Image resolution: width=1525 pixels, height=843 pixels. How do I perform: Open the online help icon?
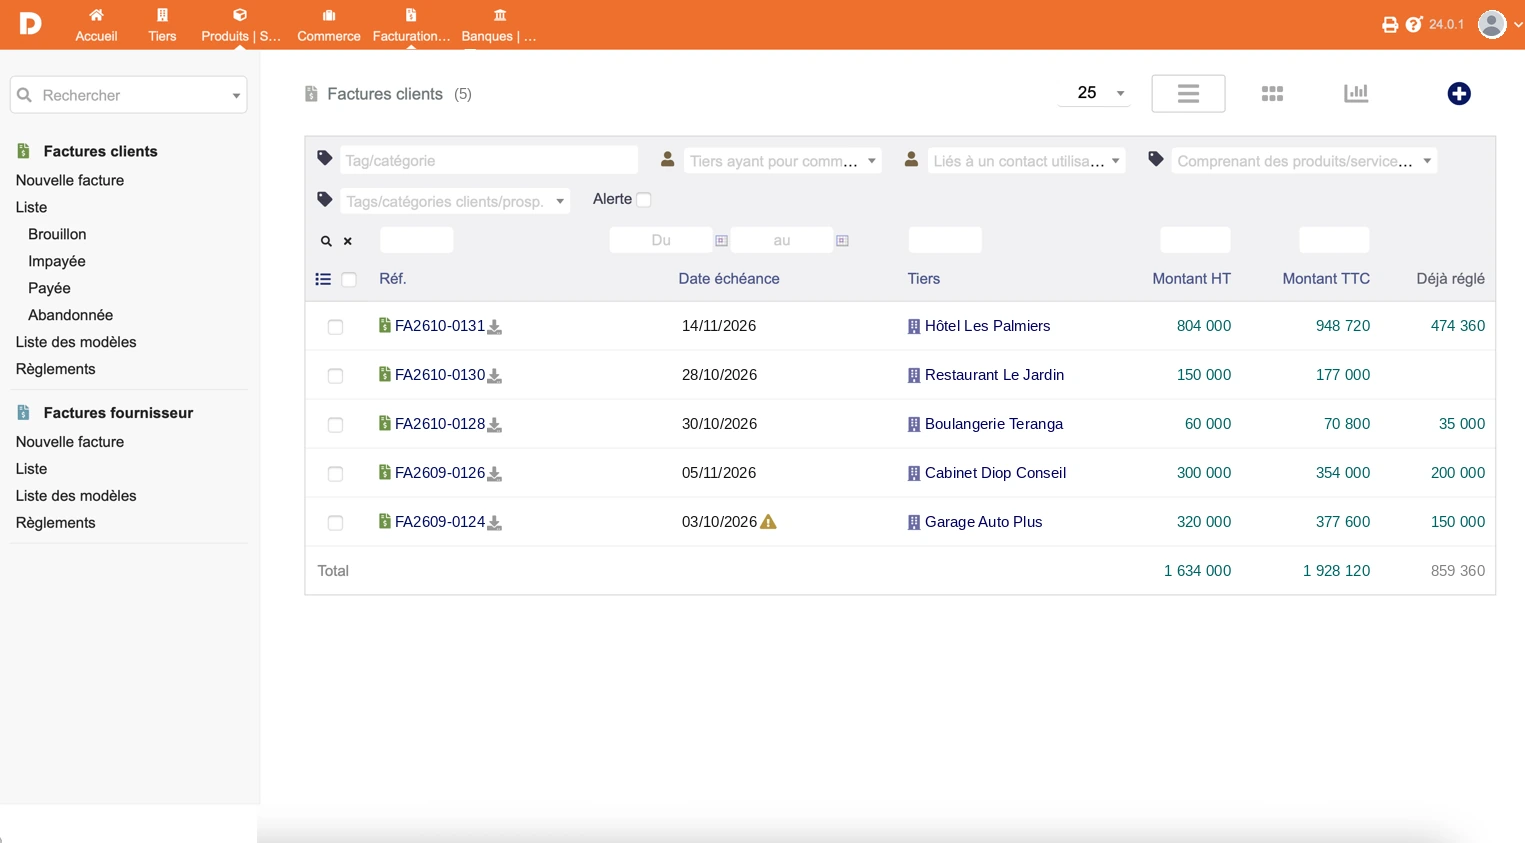point(1414,25)
